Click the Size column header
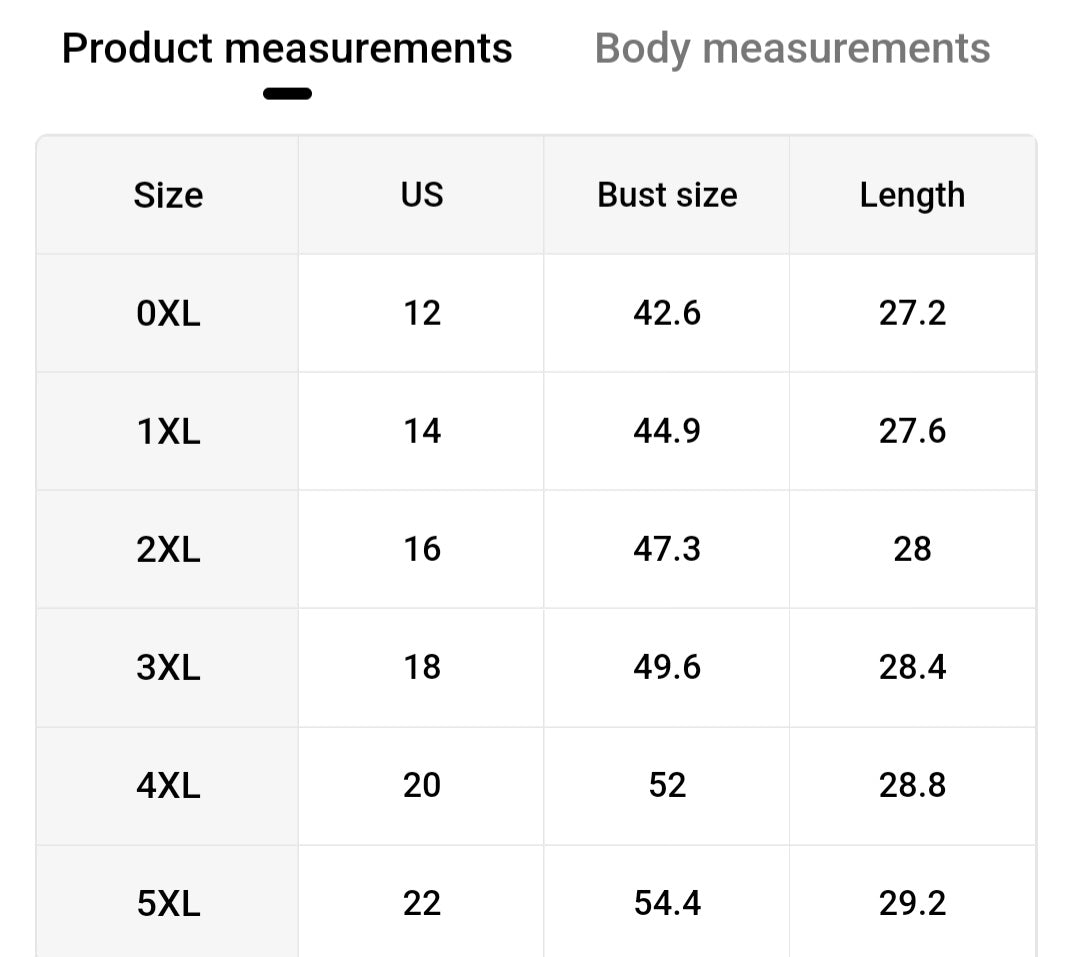 coord(167,195)
